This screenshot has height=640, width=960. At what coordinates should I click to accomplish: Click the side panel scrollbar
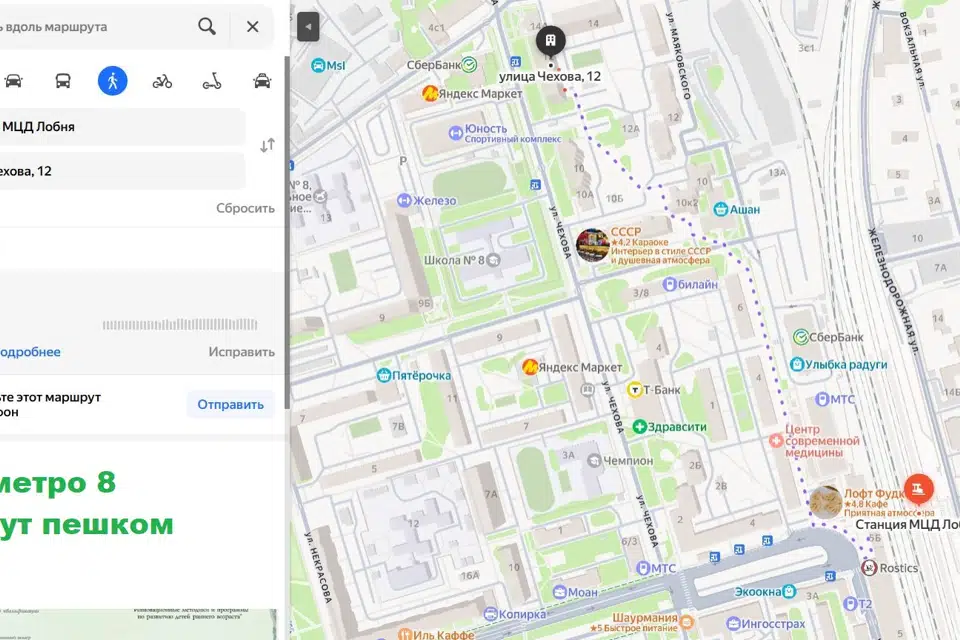(x=287, y=234)
